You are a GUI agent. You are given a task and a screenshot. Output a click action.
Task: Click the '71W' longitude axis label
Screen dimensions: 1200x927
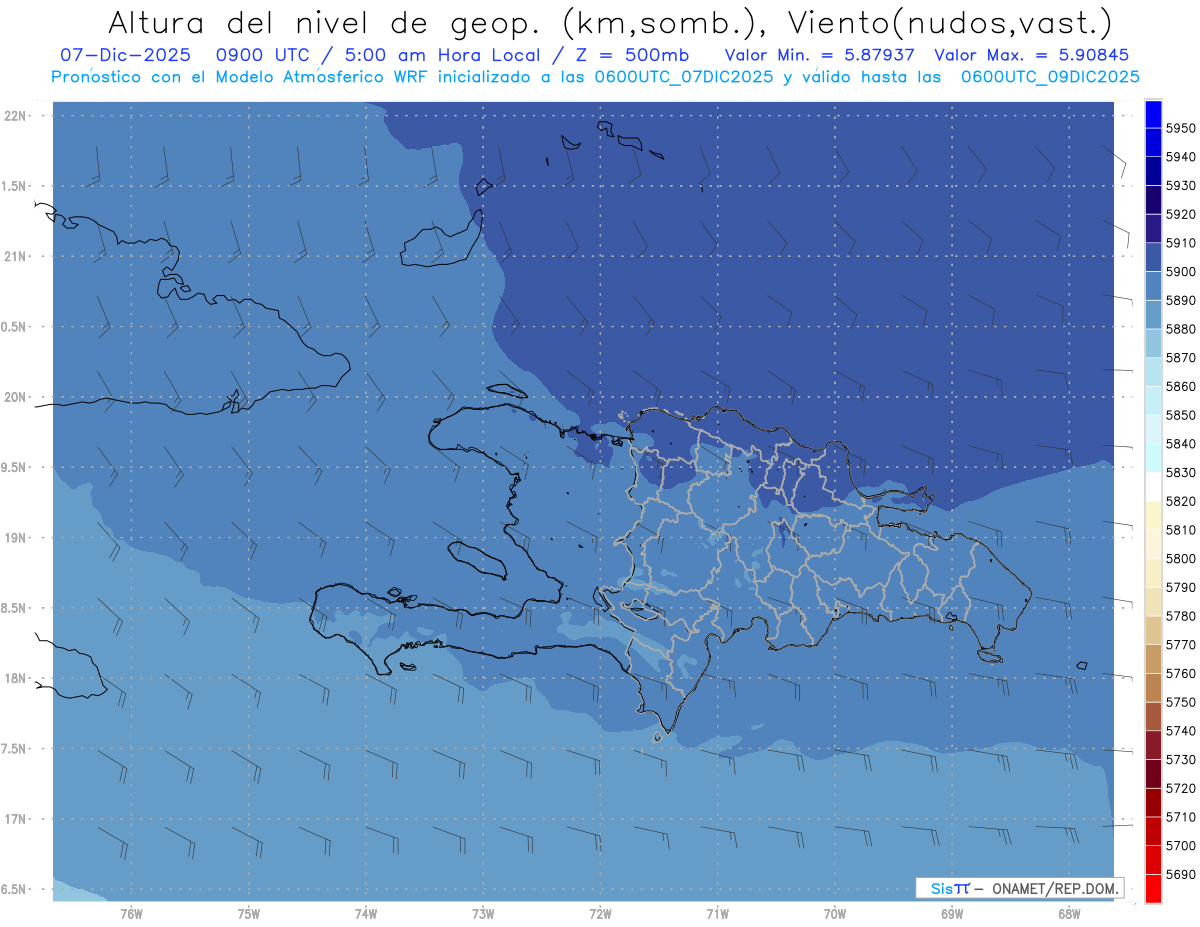point(717,914)
